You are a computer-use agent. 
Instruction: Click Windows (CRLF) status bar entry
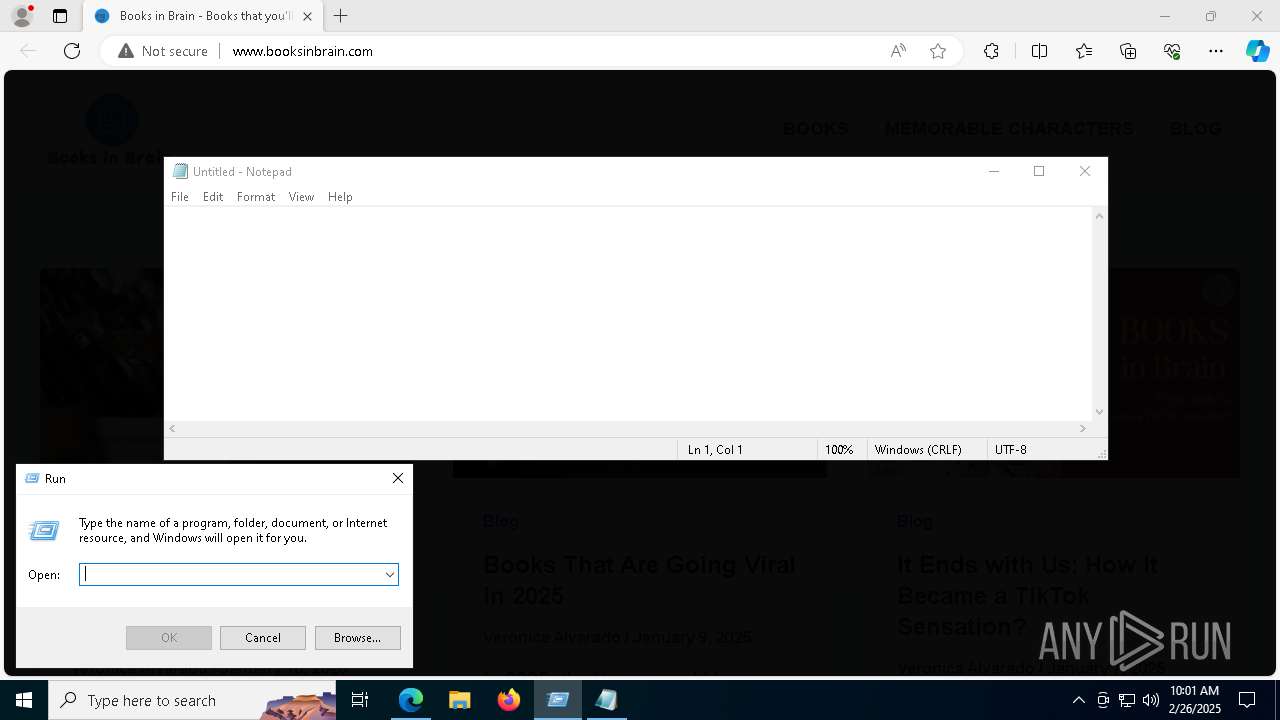coord(918,450)
